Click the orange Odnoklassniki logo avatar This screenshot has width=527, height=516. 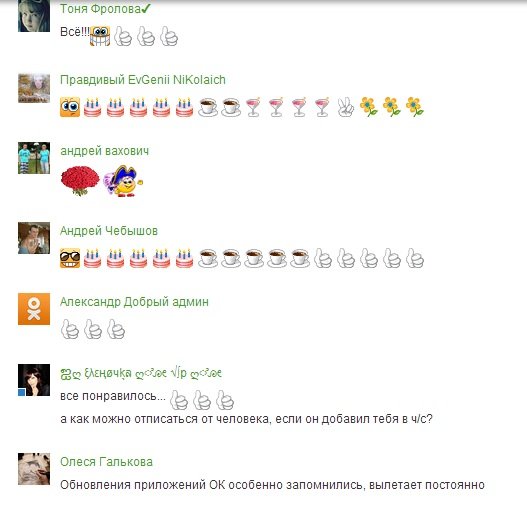pyautogui.click(x=34, y=309)
